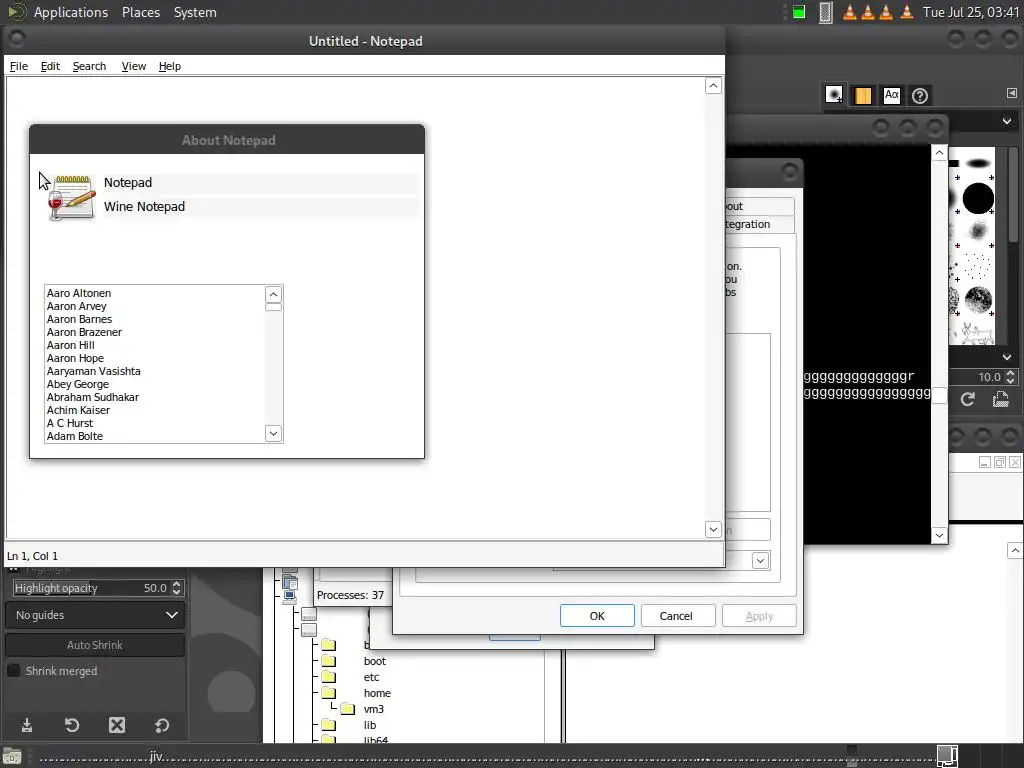Click credits list scroll-up arrow in About dialog

(x=274, y=294)
